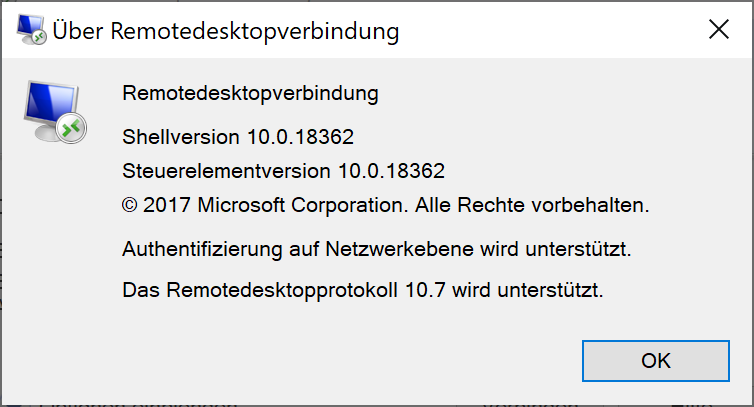Click the large Remote Desktop monitor icon
Viewport: 754px width, 407px height.
tap(55, 112)
